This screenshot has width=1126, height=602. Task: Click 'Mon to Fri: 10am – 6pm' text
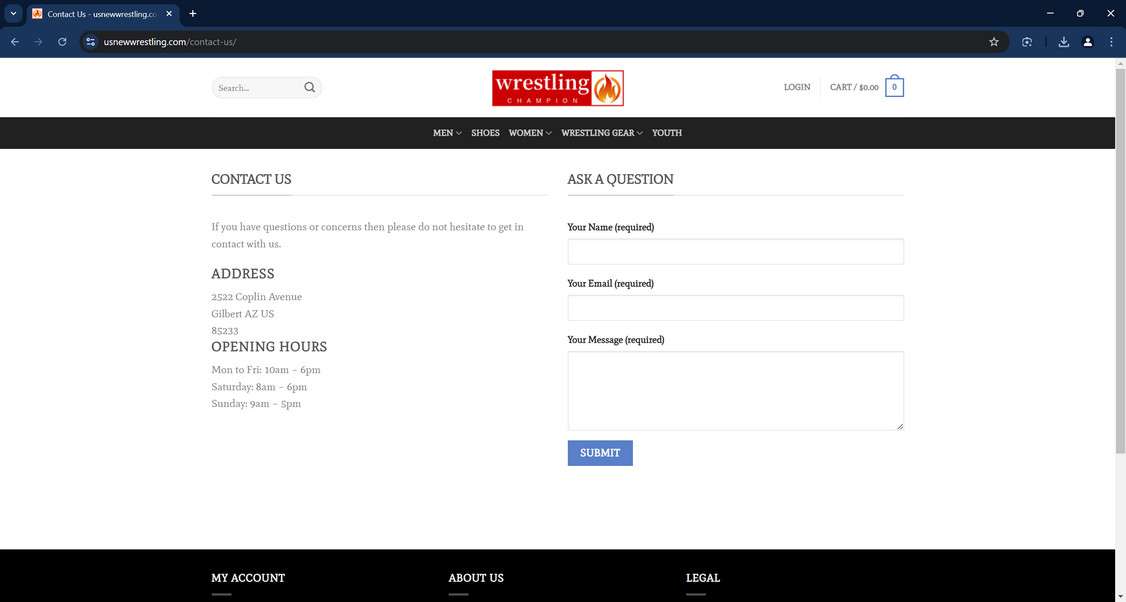pyautogui.click(x=266, y=370)
